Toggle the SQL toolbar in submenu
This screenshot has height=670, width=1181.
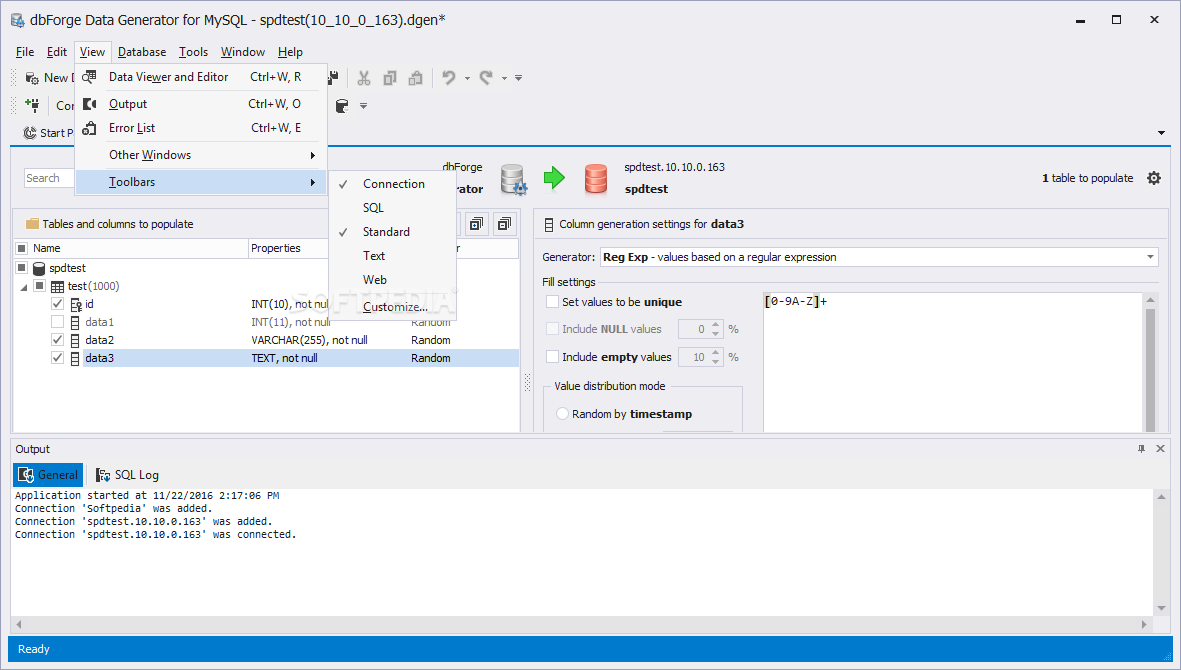click(392, 208)
